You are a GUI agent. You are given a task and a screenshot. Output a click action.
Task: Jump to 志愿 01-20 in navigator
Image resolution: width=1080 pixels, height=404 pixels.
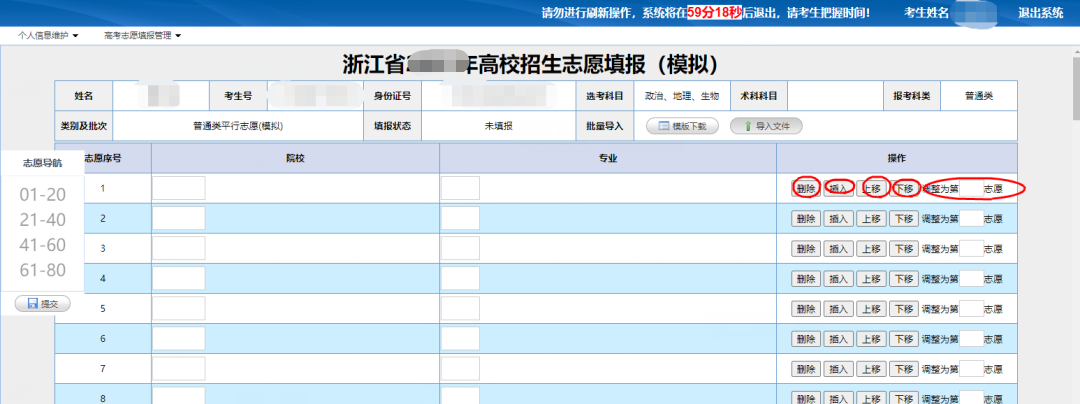42,194
